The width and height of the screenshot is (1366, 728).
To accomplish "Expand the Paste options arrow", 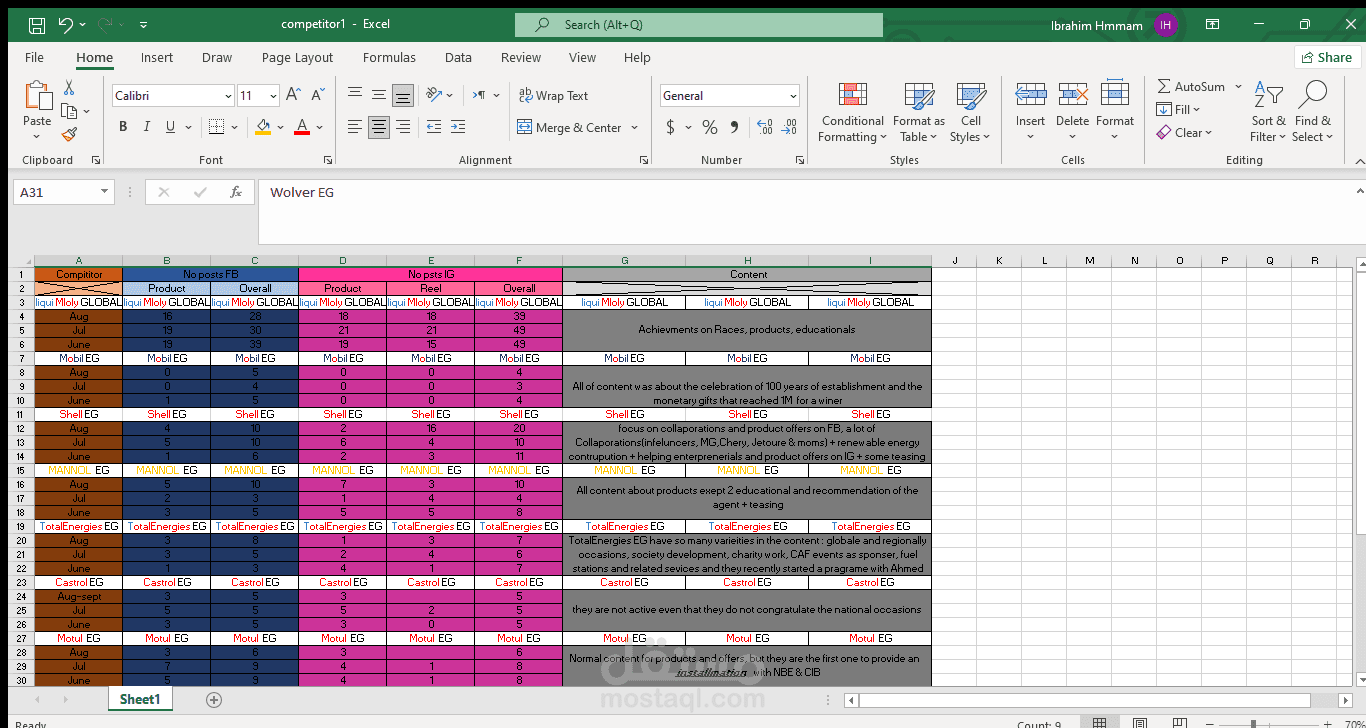I will (37, 136).
